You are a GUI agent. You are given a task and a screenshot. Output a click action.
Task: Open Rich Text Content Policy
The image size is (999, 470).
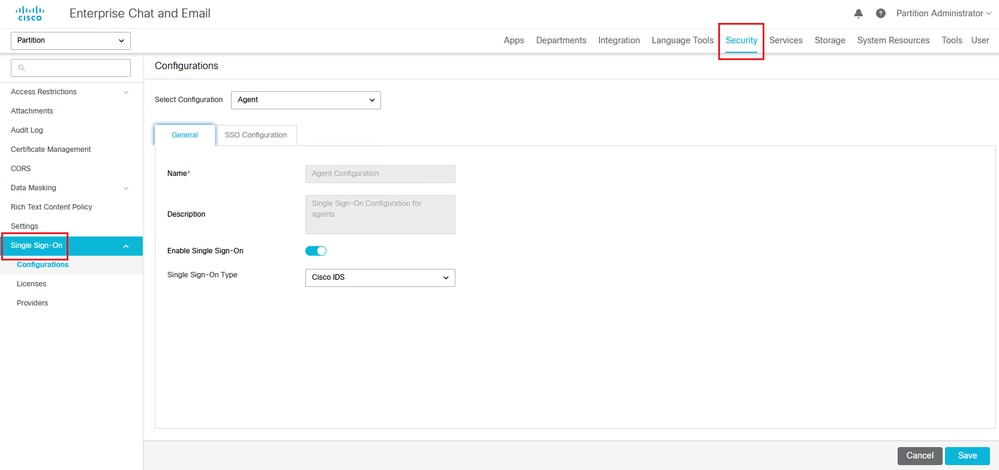(52, 207)
